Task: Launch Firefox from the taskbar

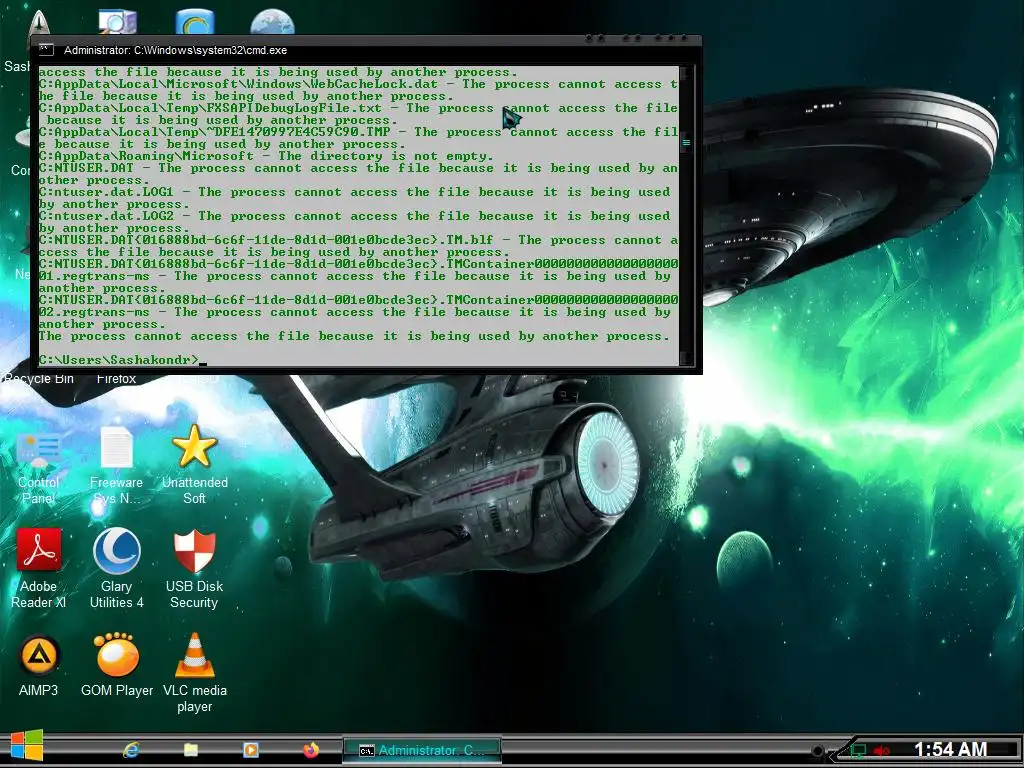Action: point(311,750)
